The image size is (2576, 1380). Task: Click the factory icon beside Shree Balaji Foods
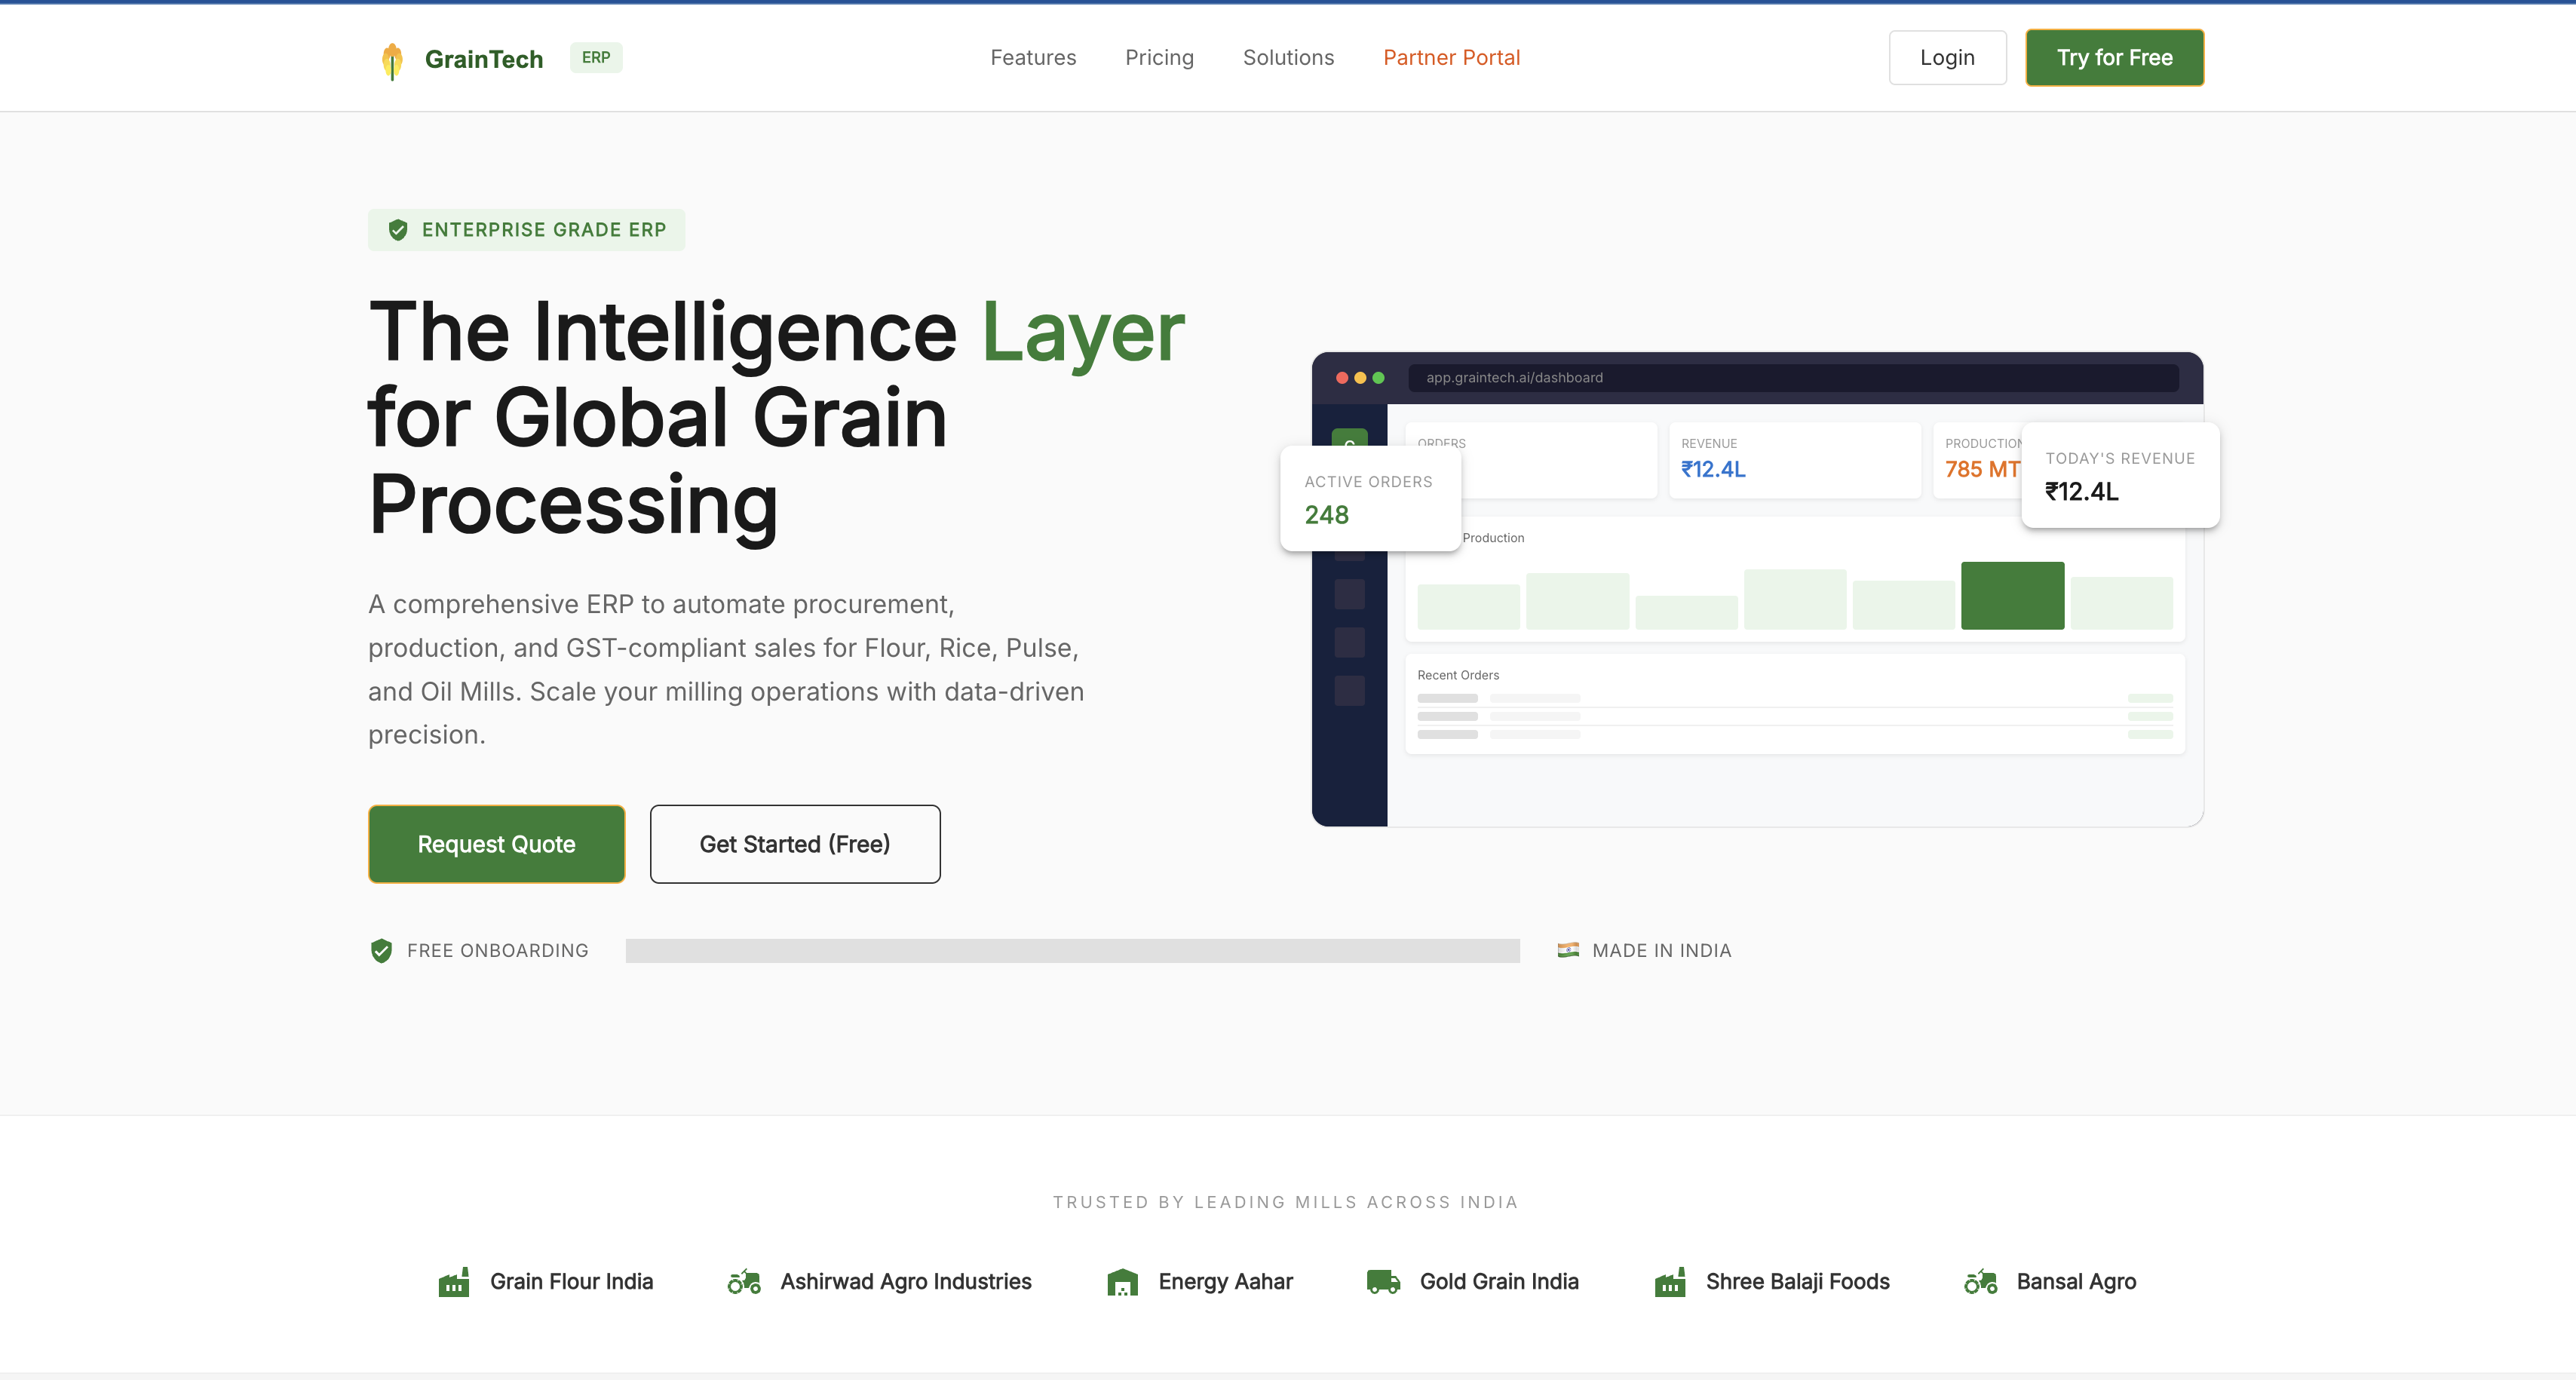[1670, 1282]
